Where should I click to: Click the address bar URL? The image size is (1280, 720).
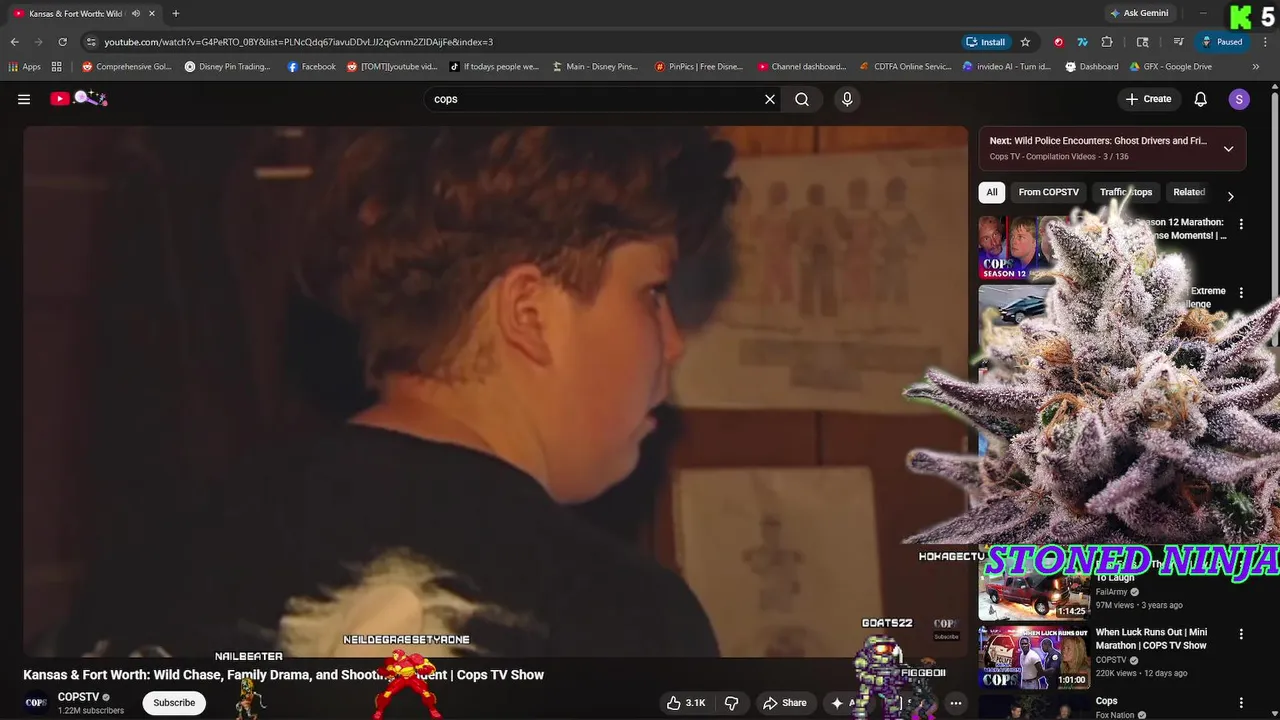coord(299,42)
